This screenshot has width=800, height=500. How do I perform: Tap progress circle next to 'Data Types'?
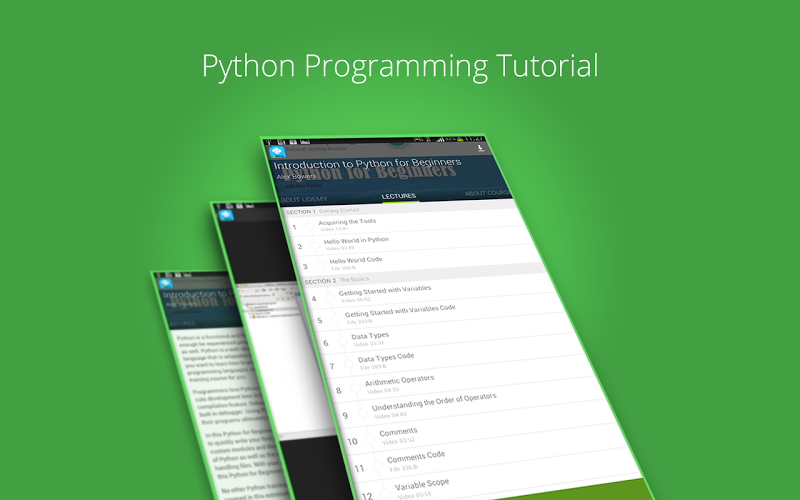[342, 340]
